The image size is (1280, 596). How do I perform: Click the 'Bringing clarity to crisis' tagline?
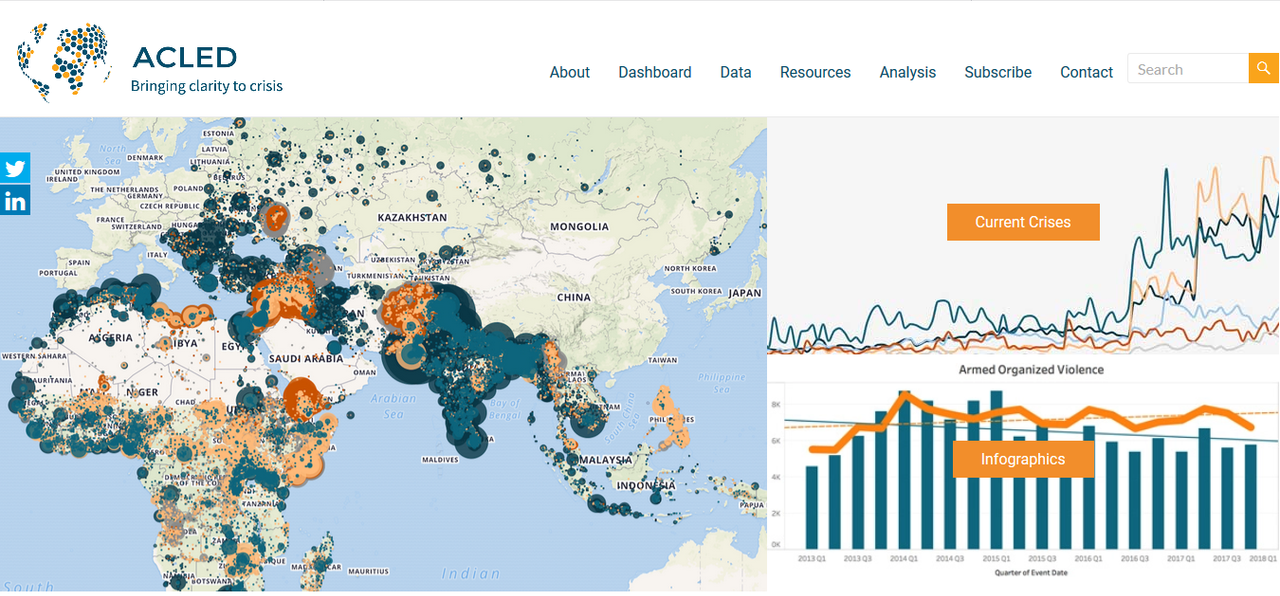(207, 86)
